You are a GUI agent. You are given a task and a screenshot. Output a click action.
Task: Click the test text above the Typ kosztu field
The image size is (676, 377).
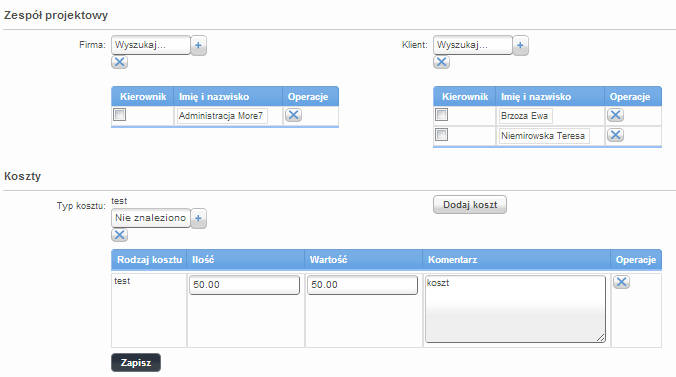pyautogui.click(x=119, y=201)
